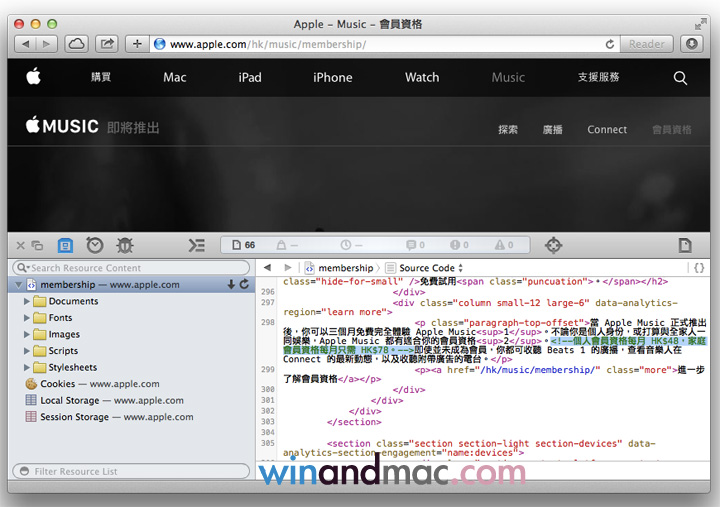Open Connect tab in Apple Music navigation

[607, 129]
